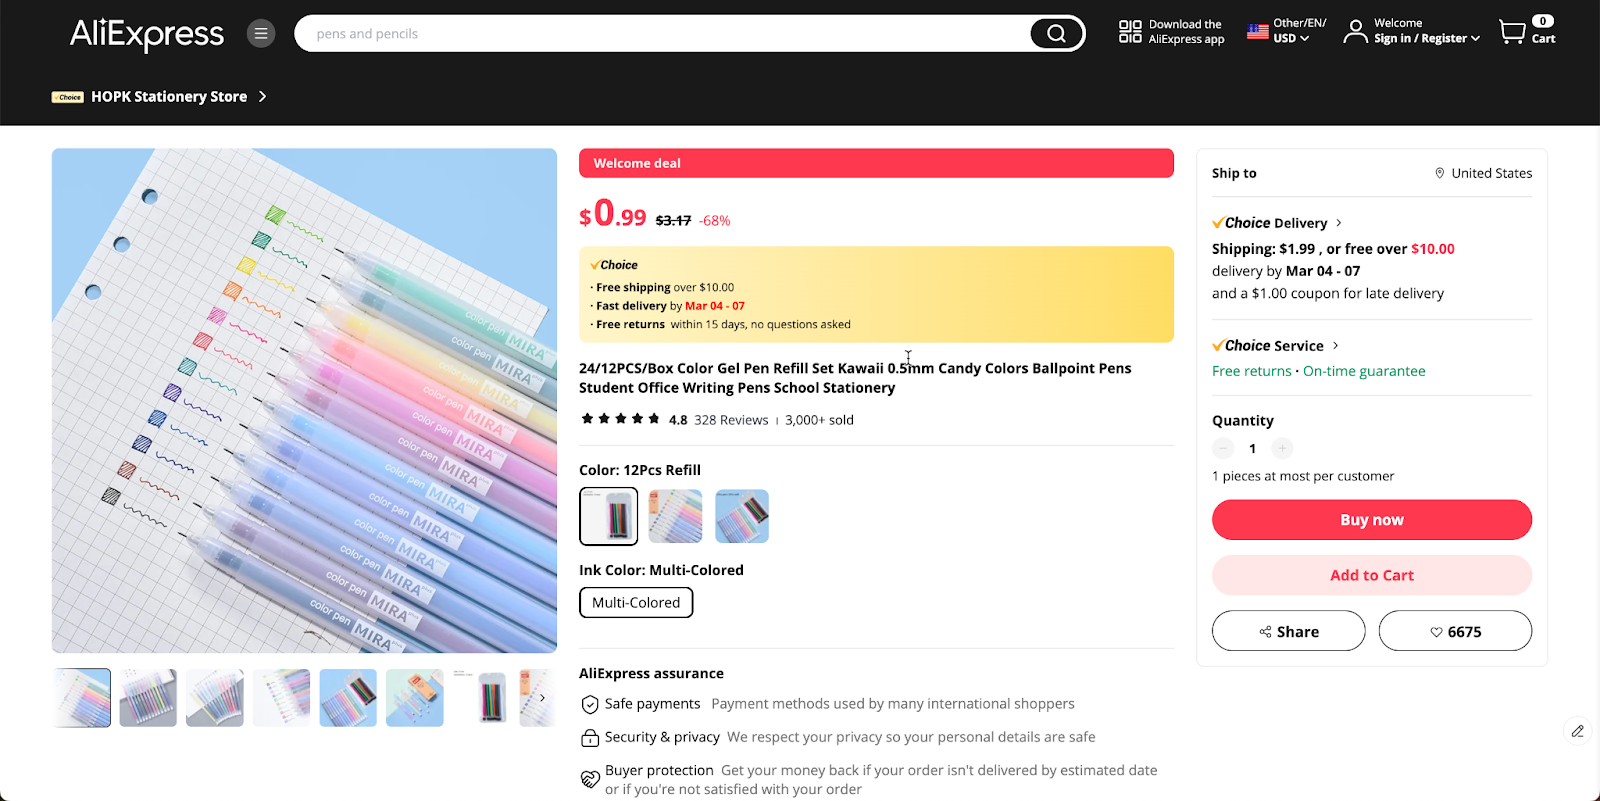Click the Safe payments shield icon
This screenshot has width=1600, height=801.
pos(589,704)
